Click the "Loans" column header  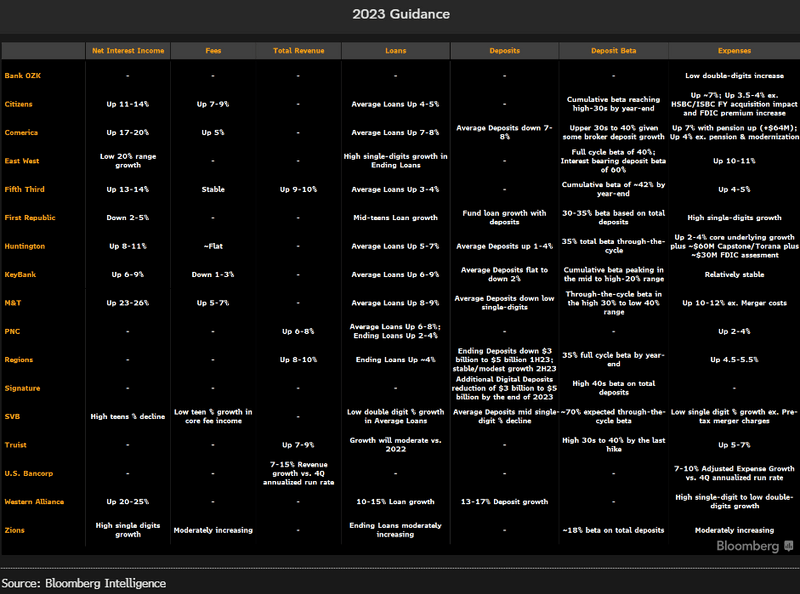[396, 51]
